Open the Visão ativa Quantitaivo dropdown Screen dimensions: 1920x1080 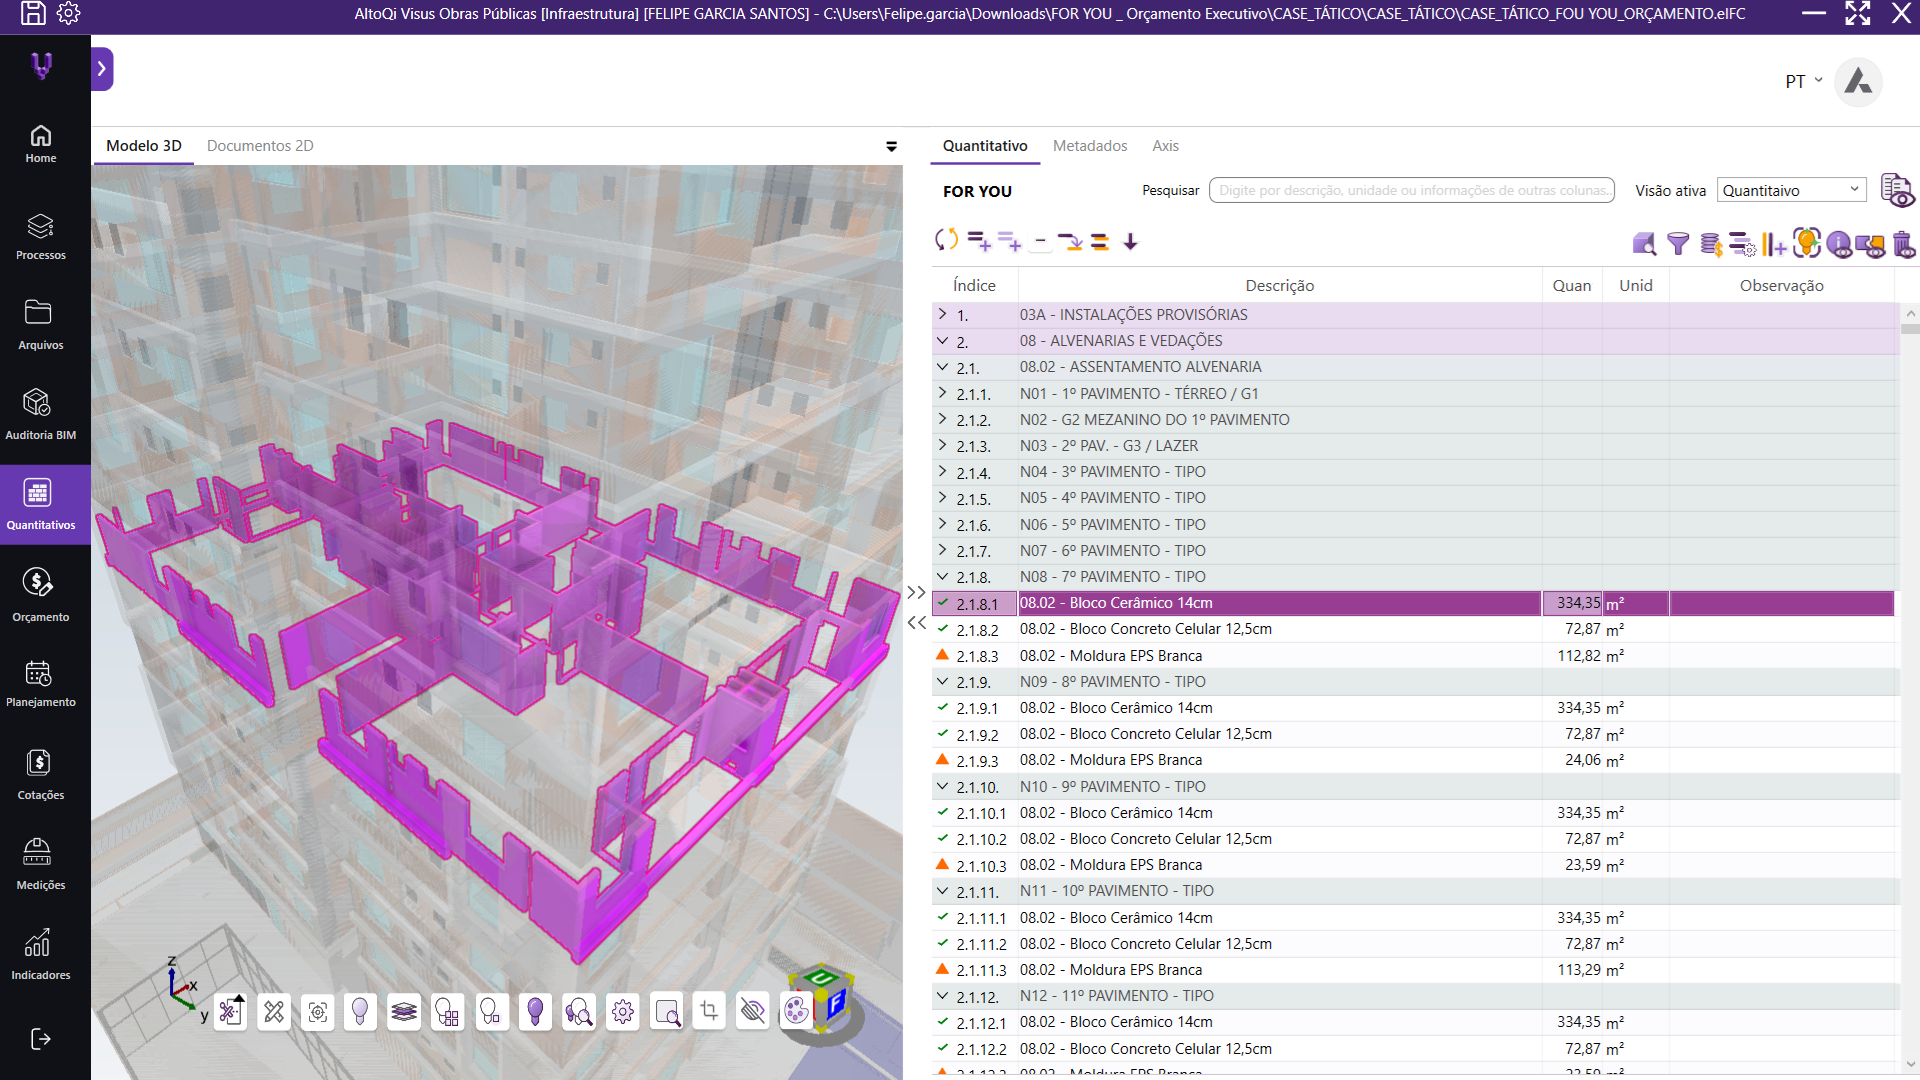coord(1791,190)
